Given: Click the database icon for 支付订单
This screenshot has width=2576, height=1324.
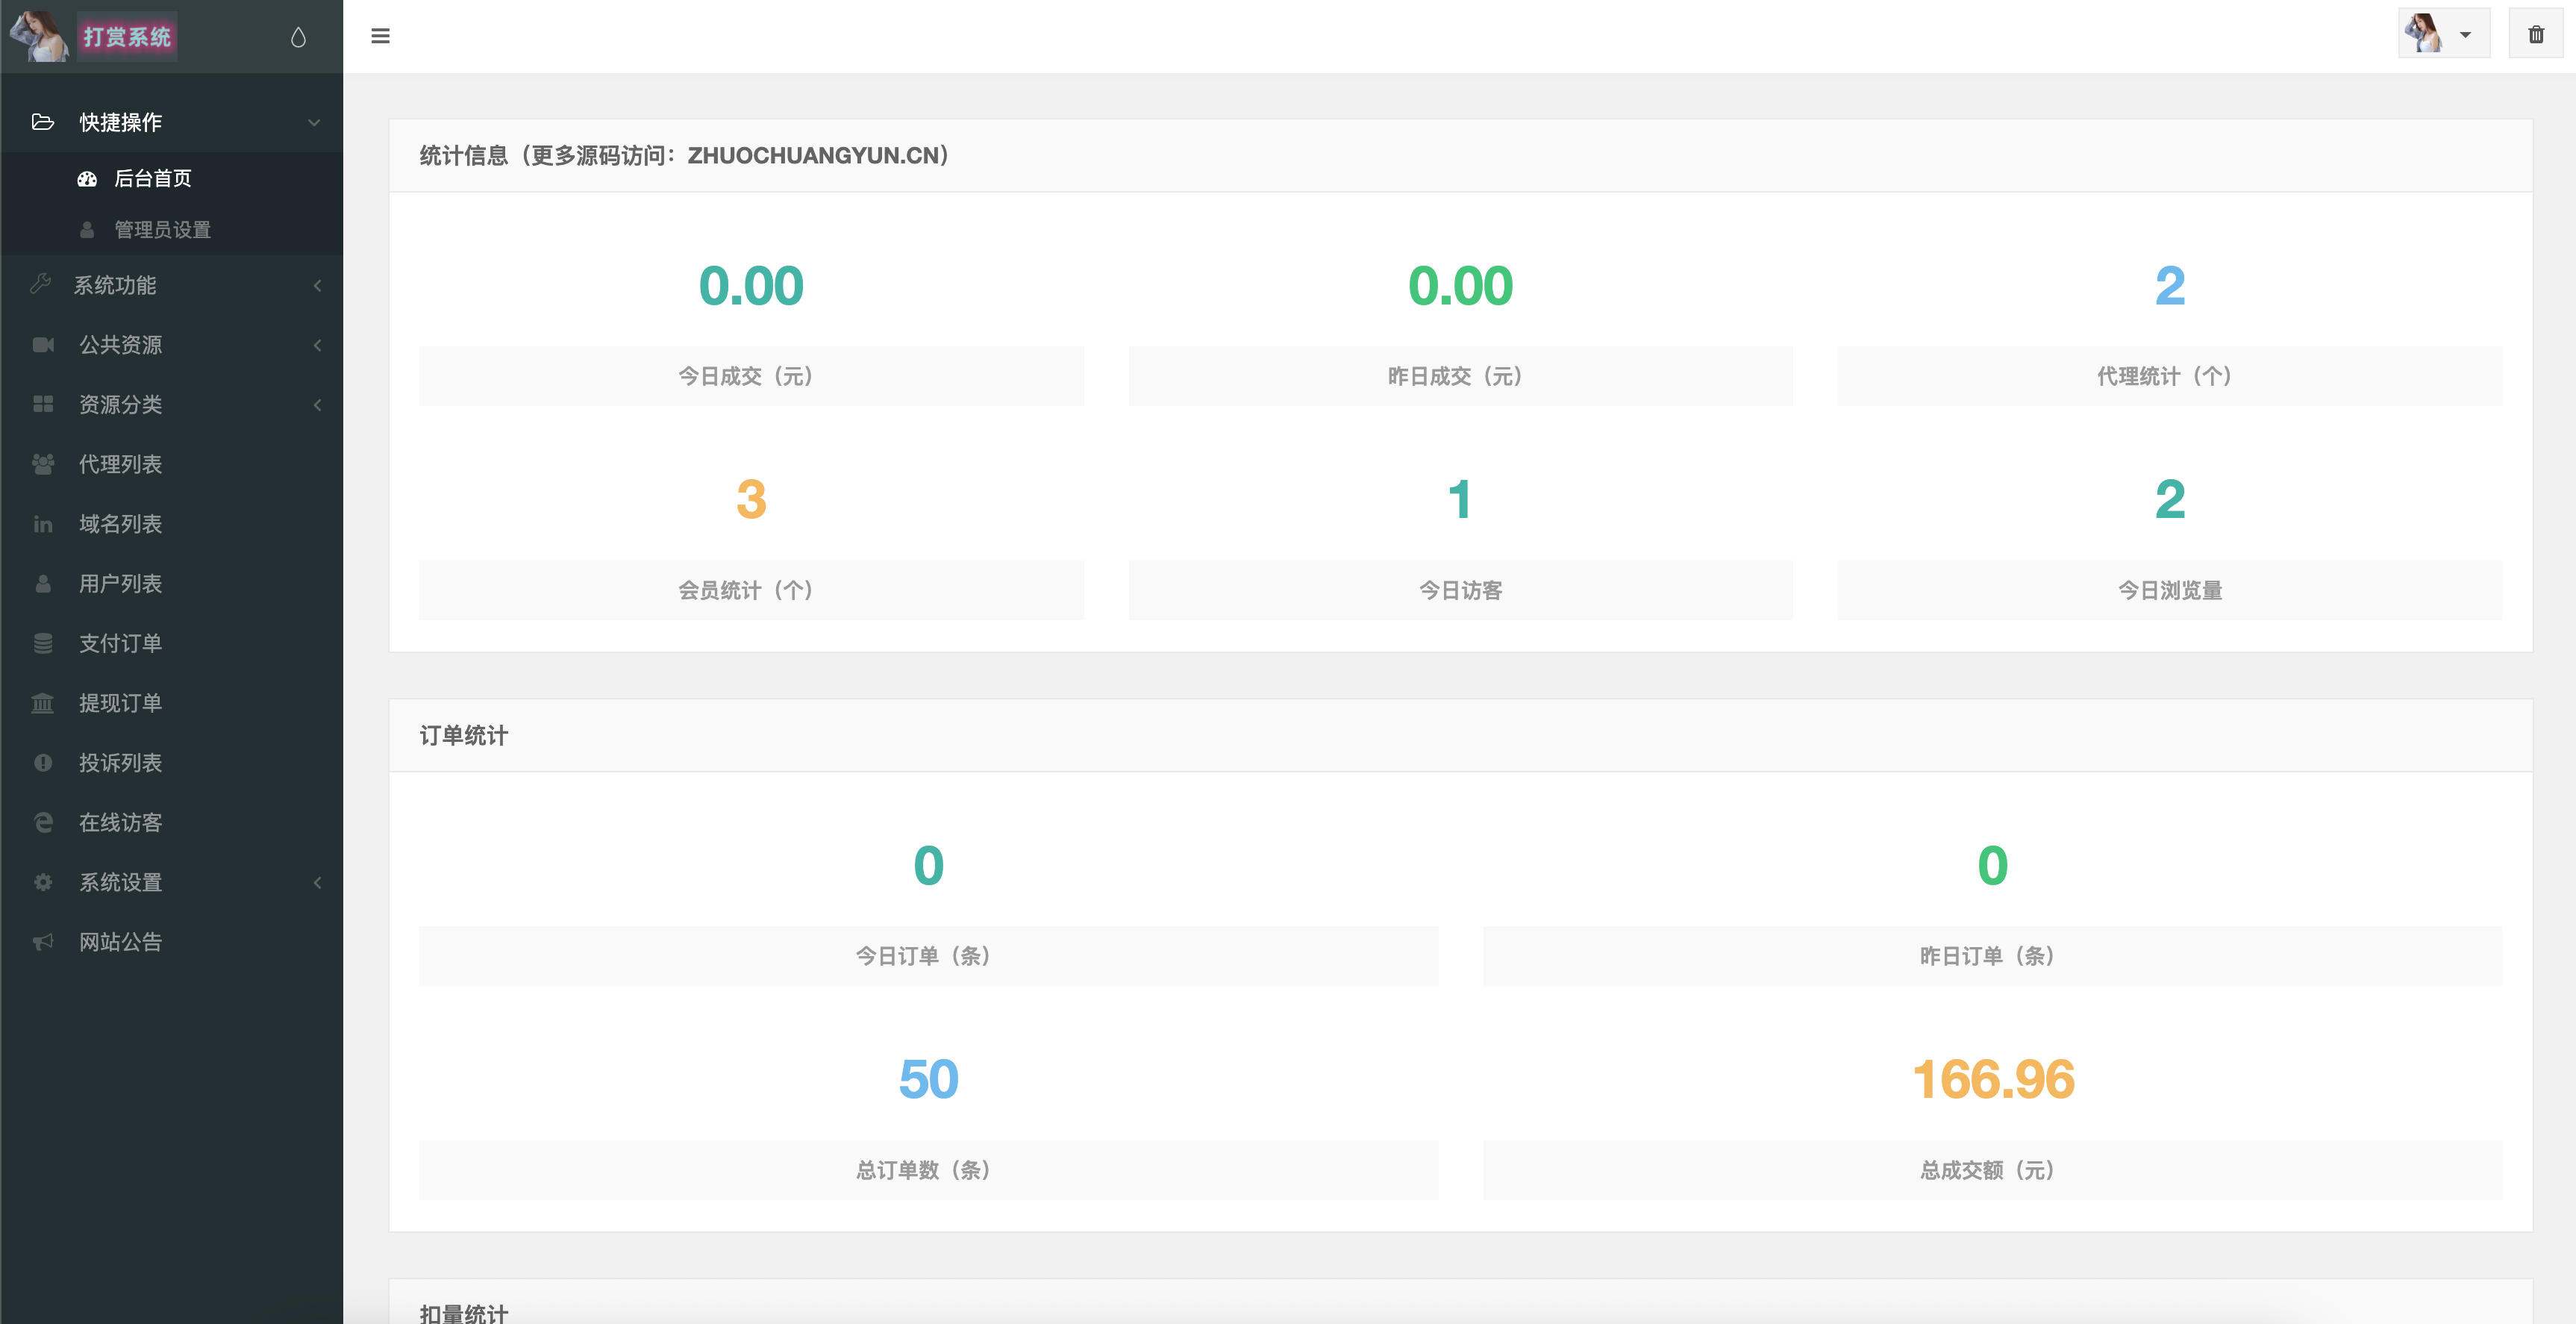Looking at the screenshot, I should 43,643.
